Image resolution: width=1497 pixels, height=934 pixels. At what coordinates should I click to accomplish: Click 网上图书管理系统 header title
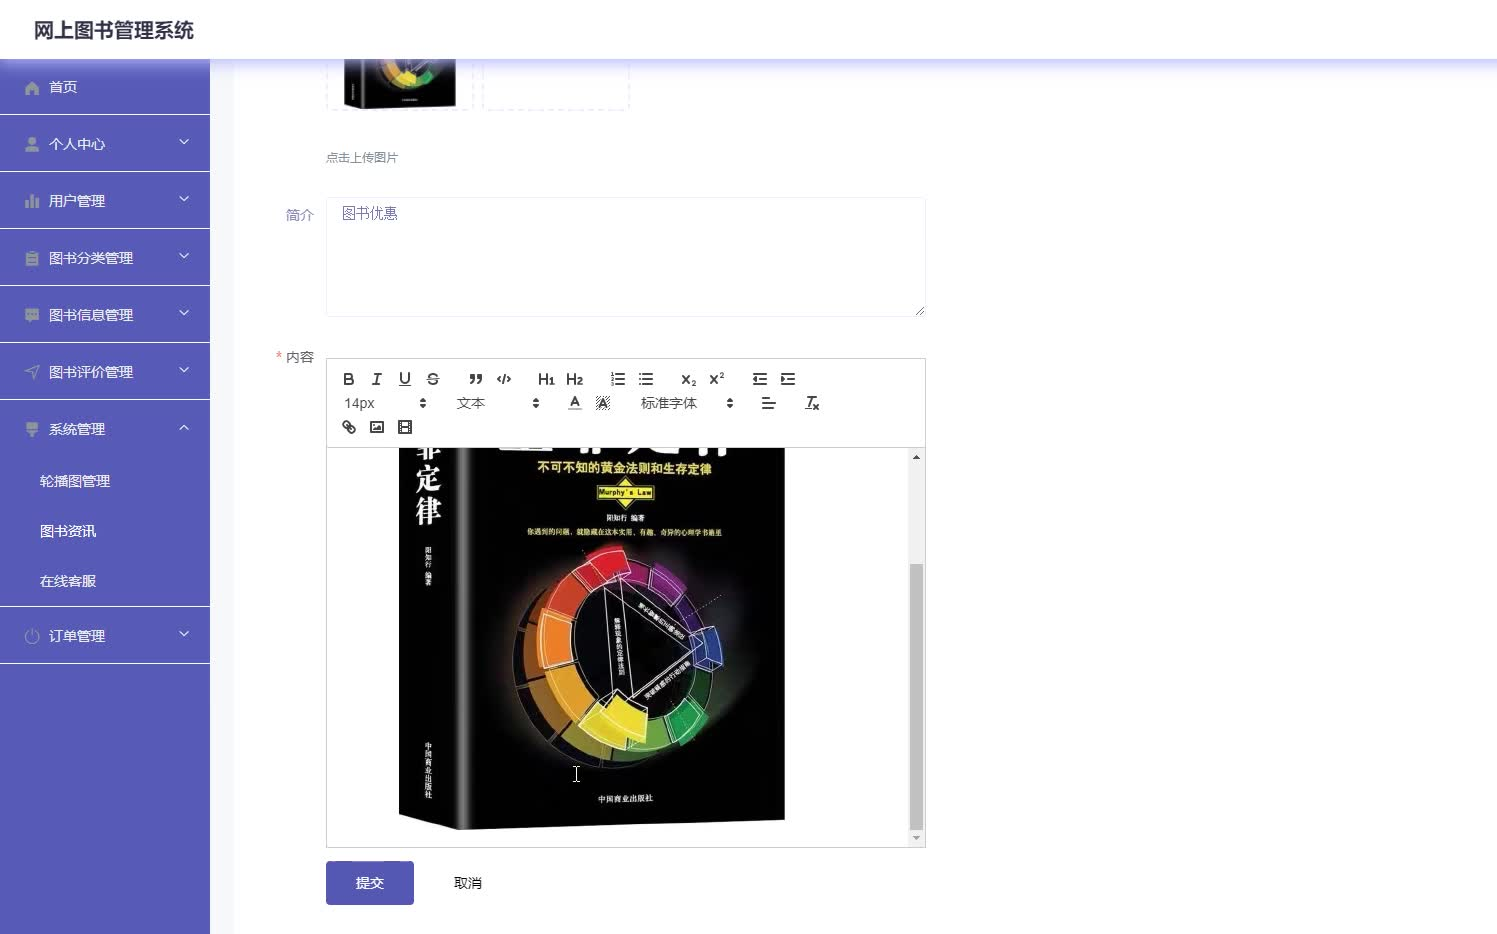point(114,30)
